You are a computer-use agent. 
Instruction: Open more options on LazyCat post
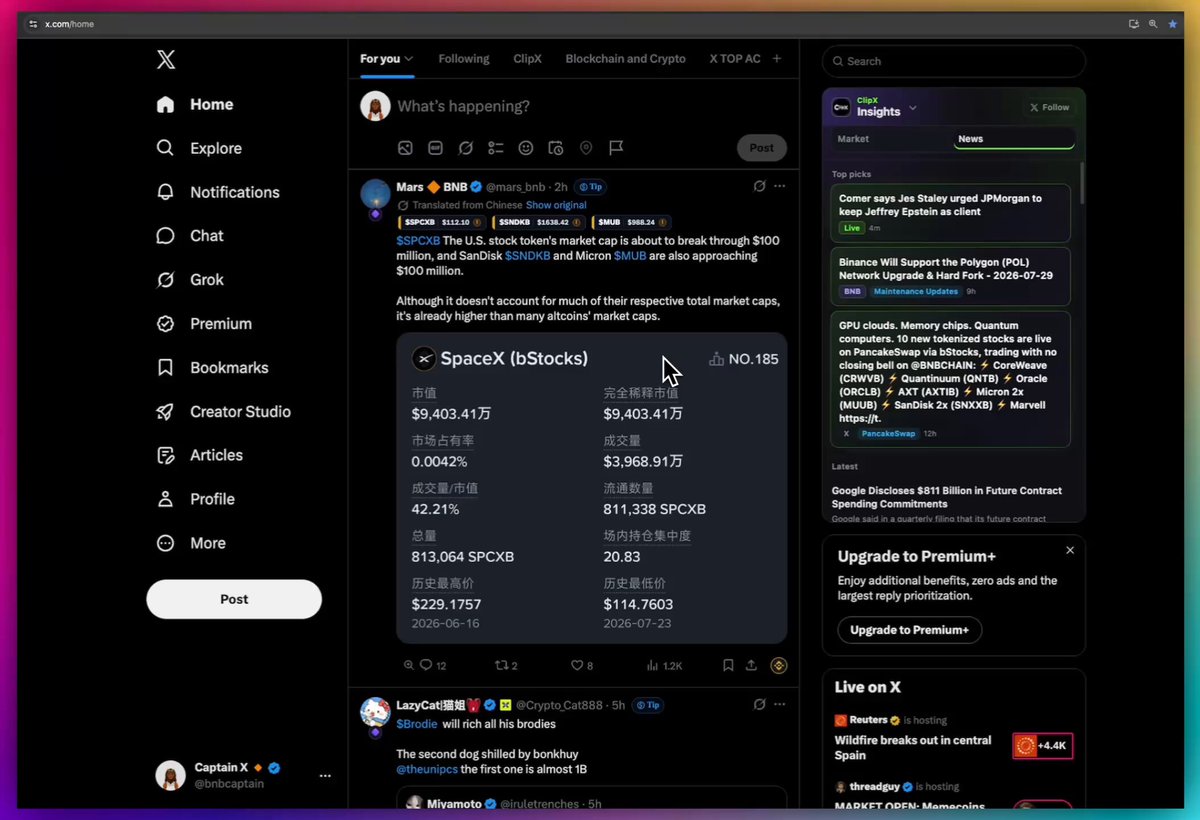(780, 704)
